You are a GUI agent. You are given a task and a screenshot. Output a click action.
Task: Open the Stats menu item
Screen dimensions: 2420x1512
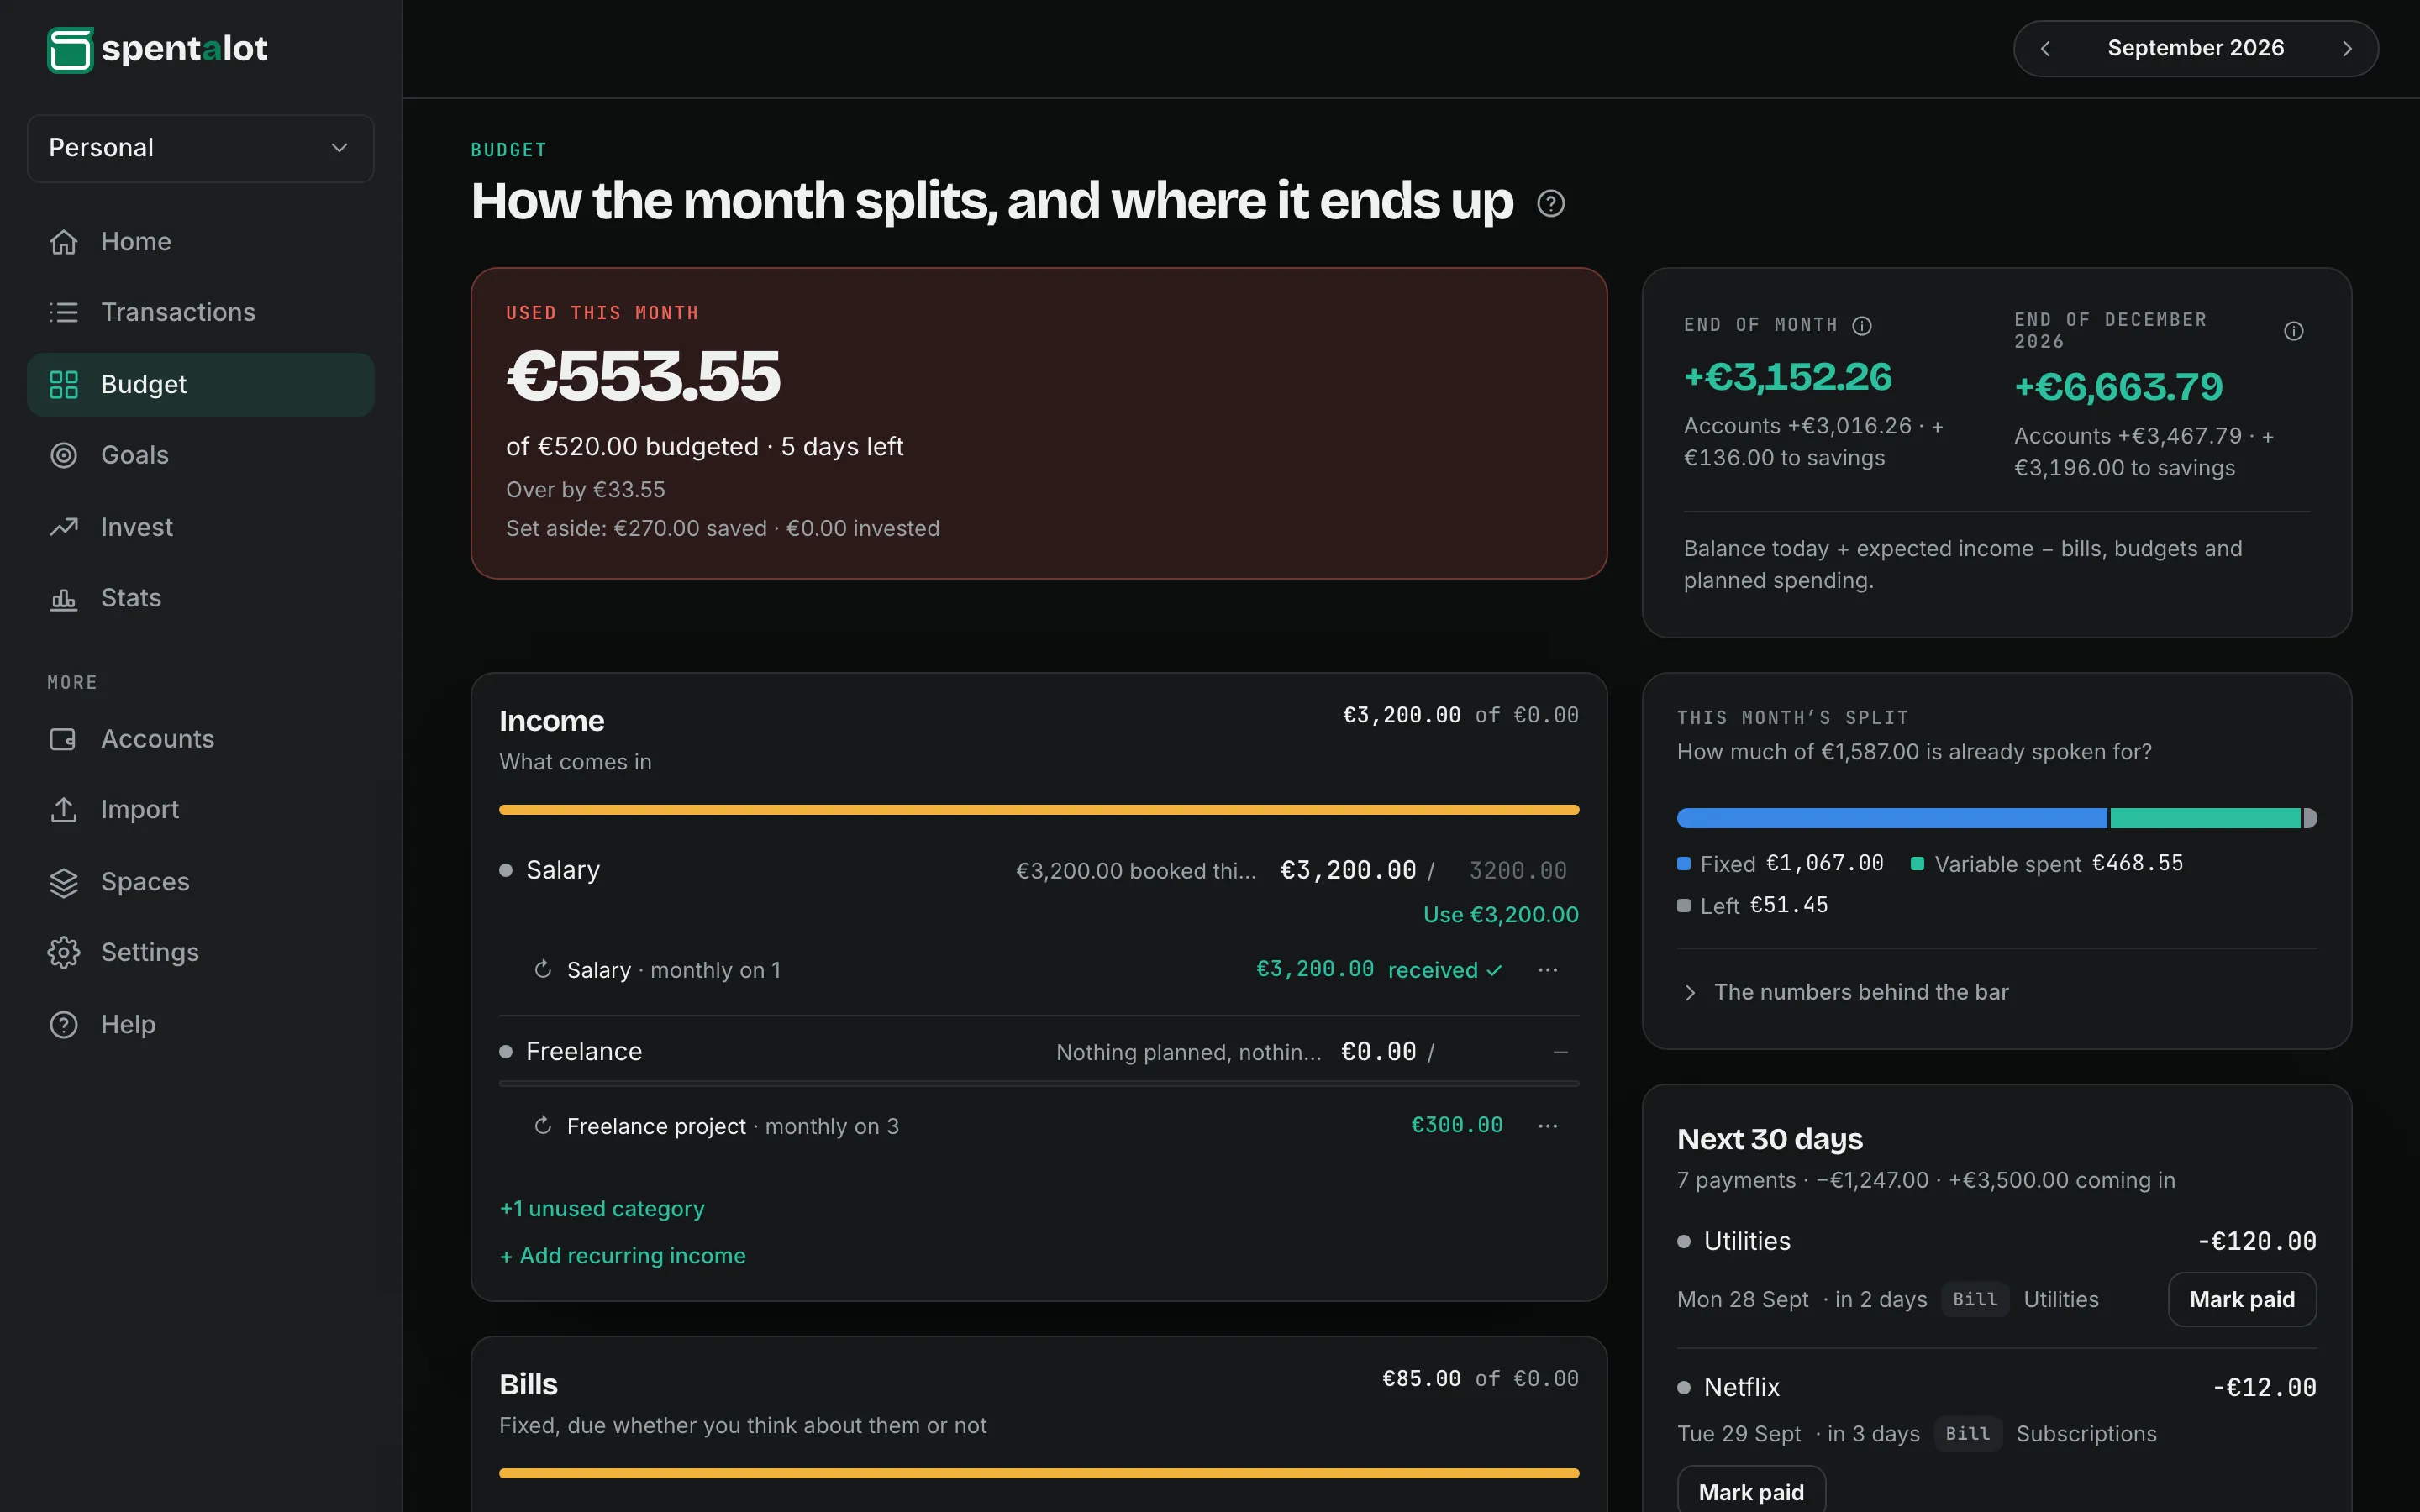(201, 598)
